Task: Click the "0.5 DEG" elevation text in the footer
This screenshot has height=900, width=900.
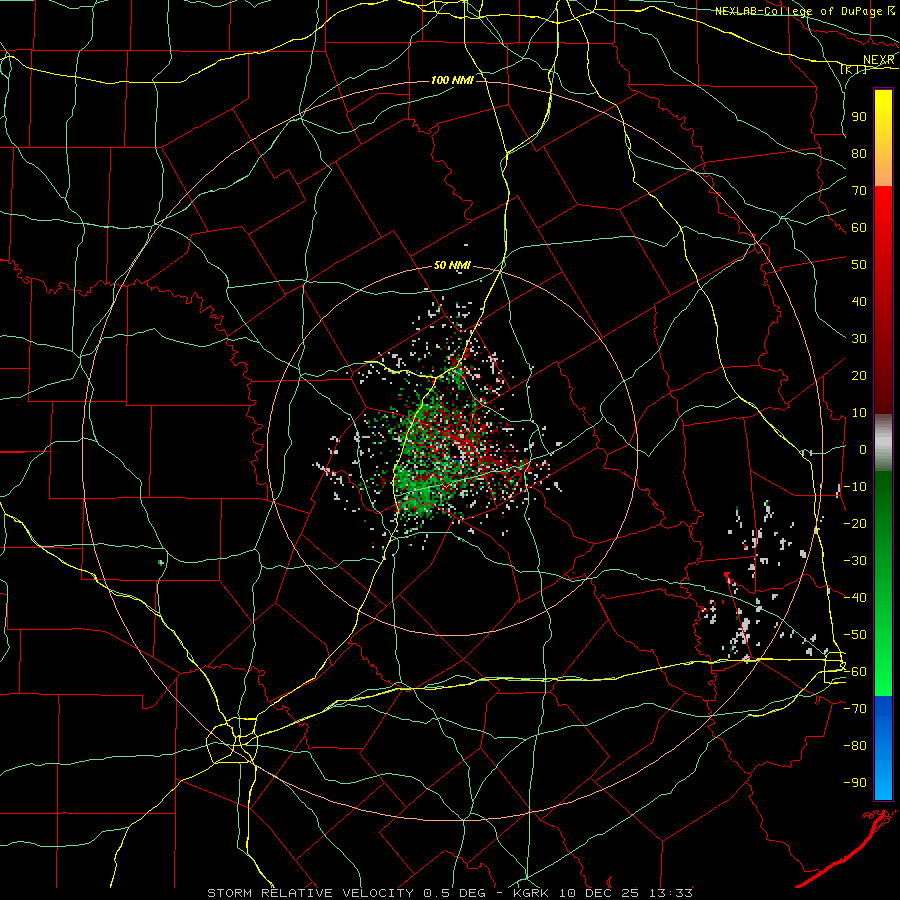Action: pyautogui.click(x=455, y=893)
